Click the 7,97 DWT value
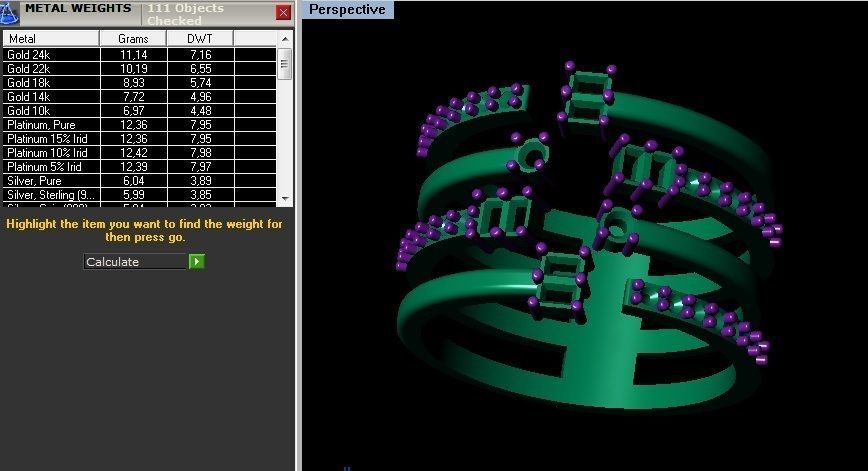The image size is (868, 471). (x=200, y=167)
